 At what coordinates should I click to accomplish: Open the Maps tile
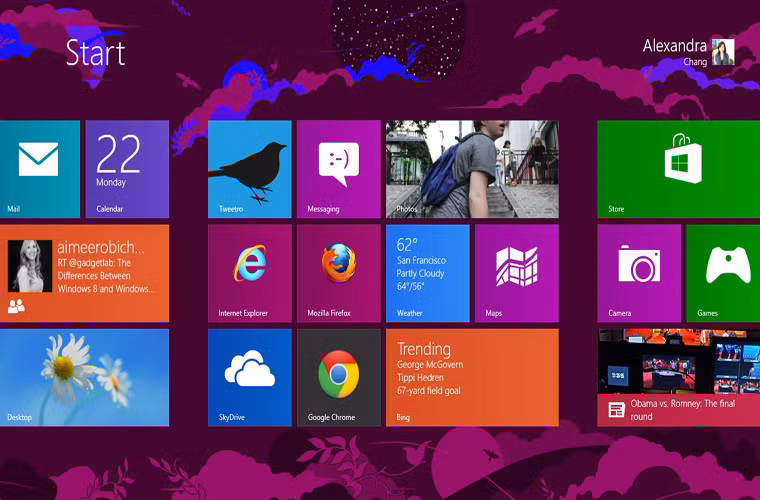click(x=517, y=273)
